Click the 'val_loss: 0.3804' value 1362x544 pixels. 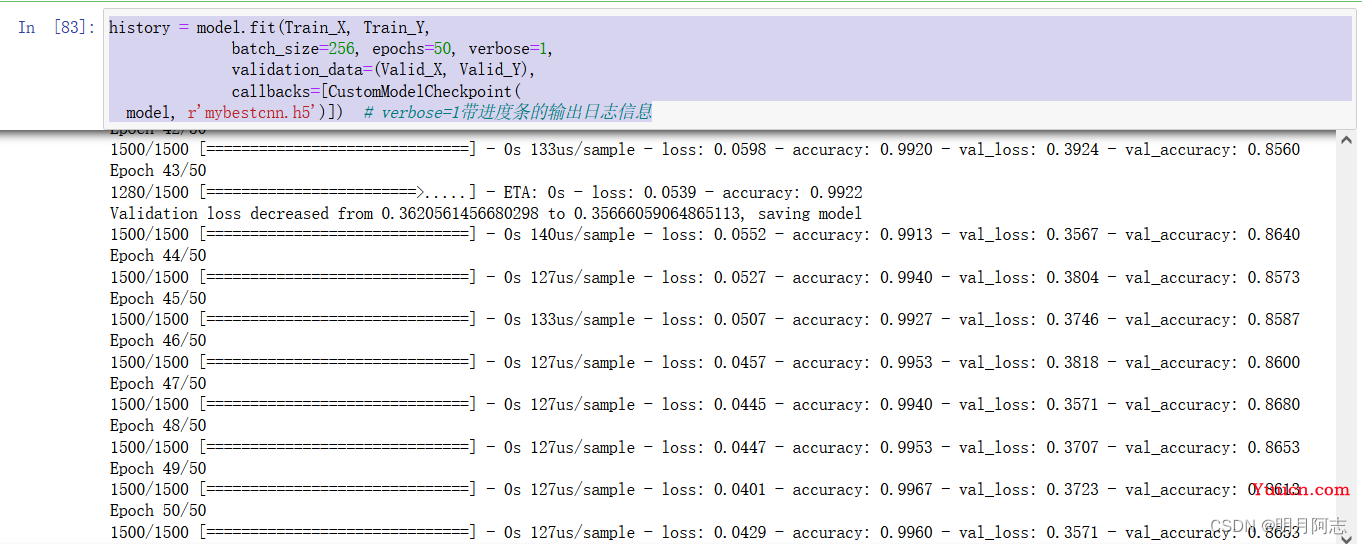click(x=1028, y=277)
